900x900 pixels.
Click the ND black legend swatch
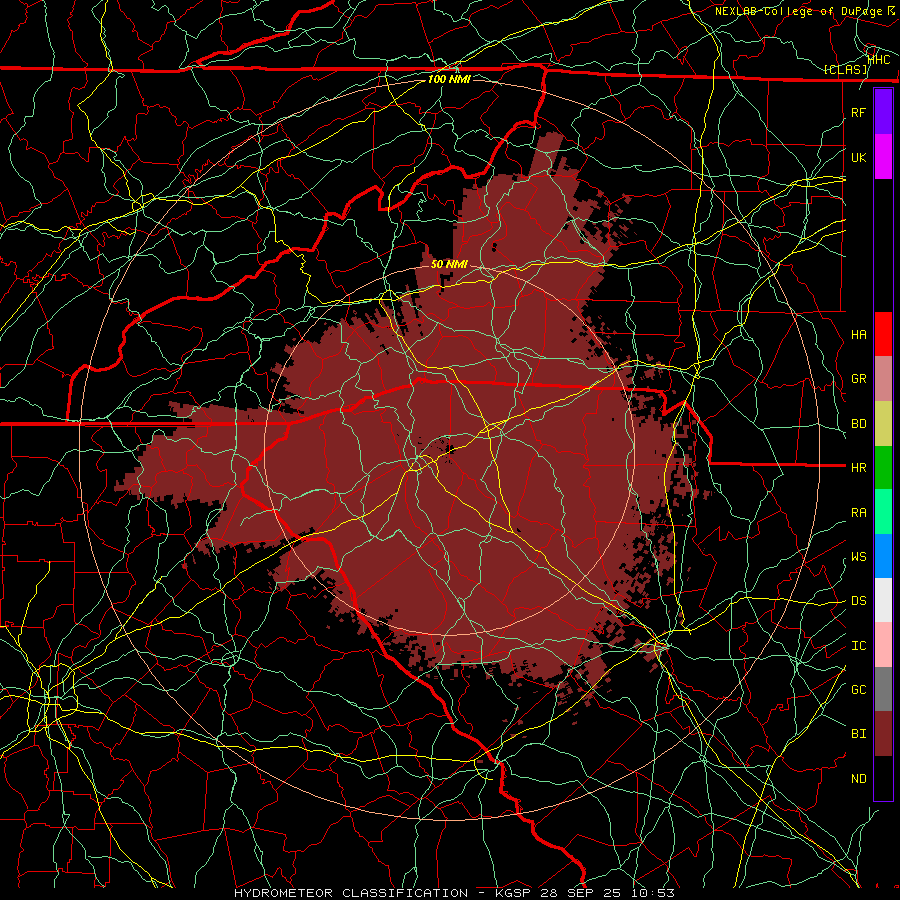tap(883, 778)
